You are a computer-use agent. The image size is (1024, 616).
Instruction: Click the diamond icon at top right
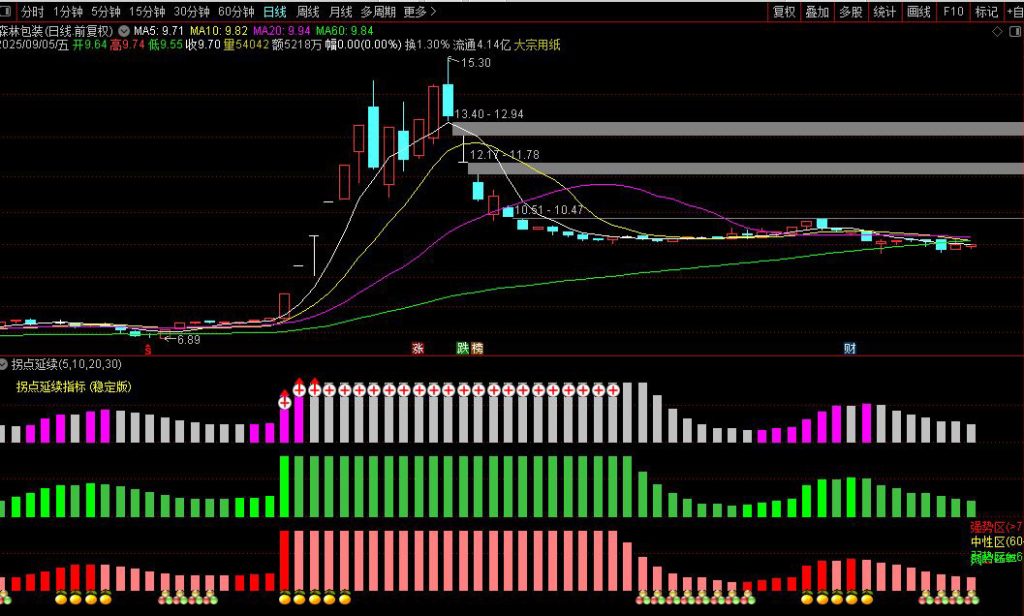[x=996, y=32]
